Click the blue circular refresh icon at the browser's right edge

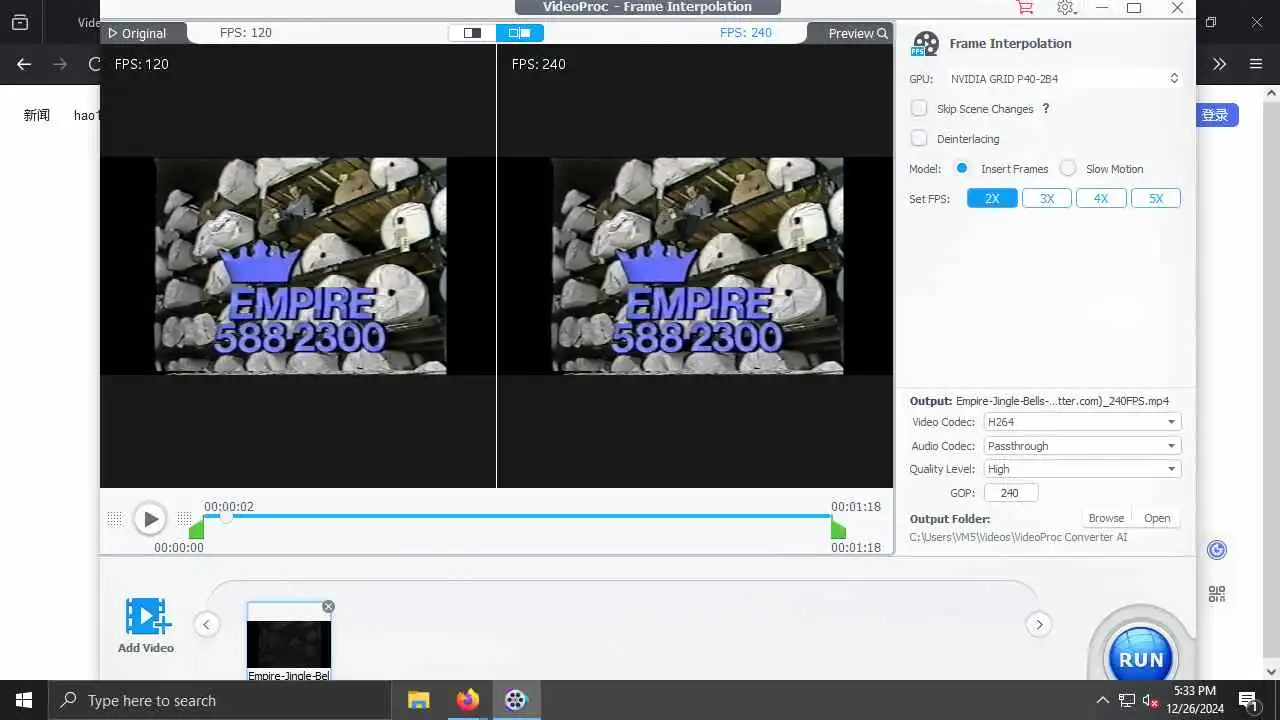[1217, 550]
